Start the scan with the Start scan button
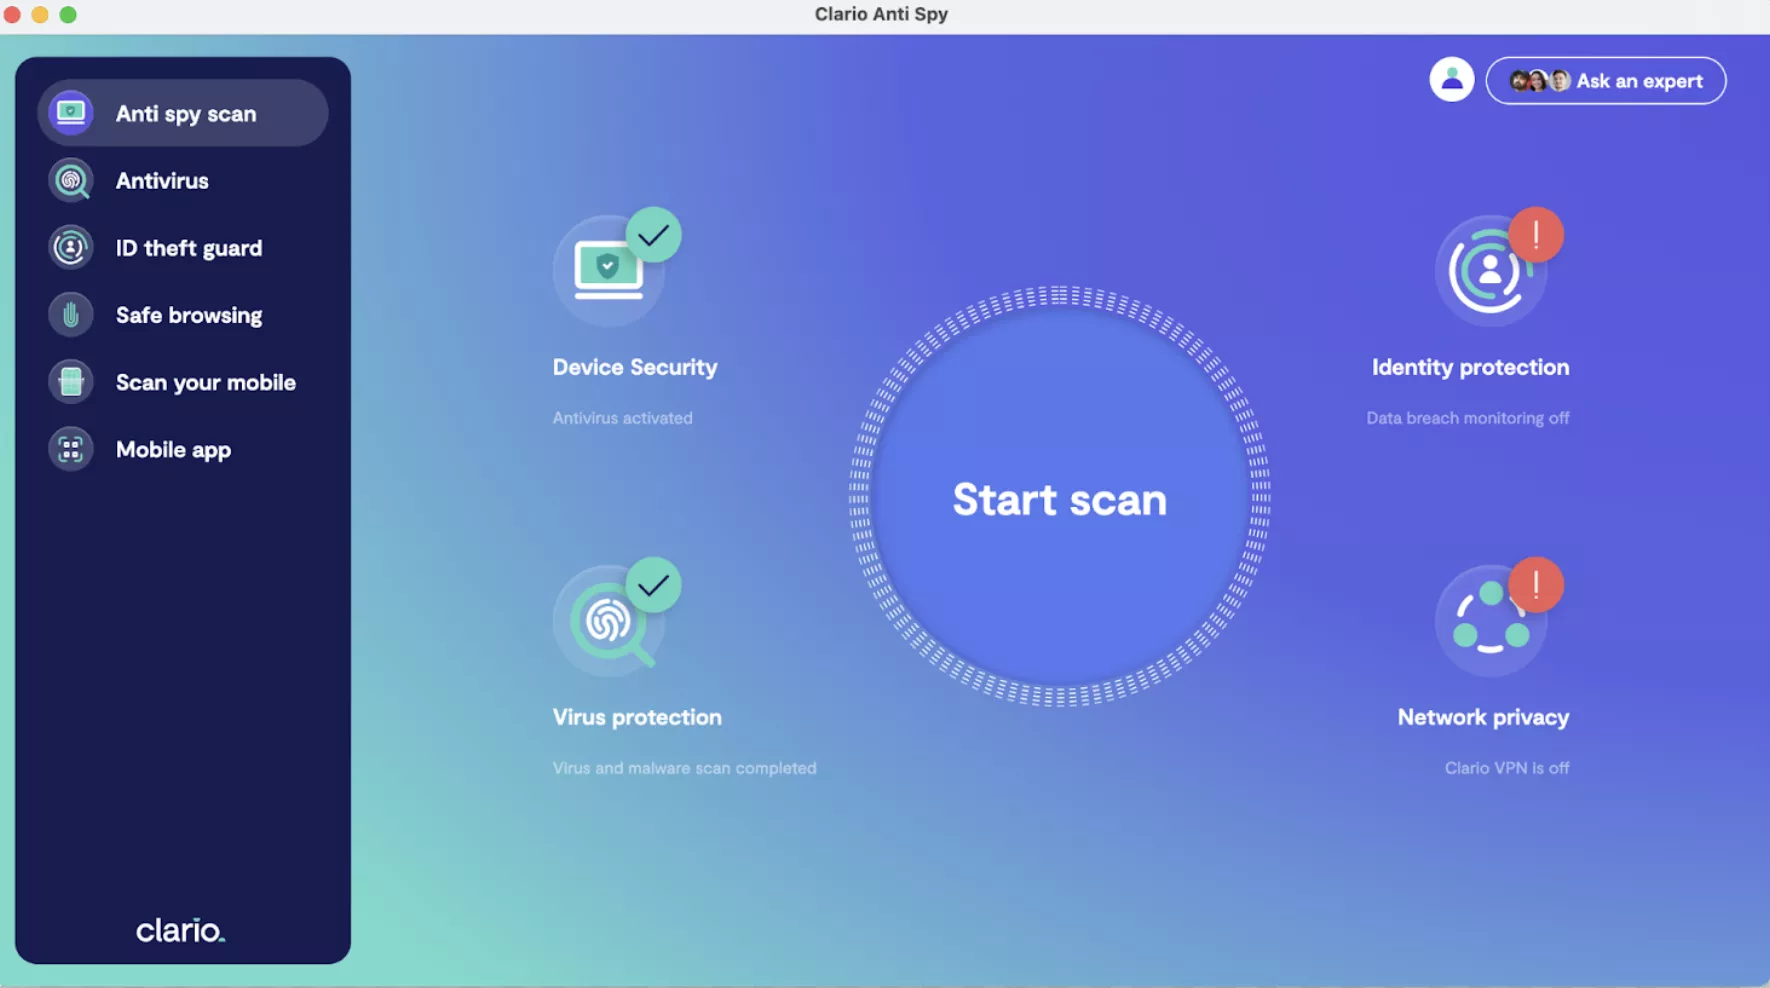The width and height of the screenshot is (1770, 988). 1059,497
